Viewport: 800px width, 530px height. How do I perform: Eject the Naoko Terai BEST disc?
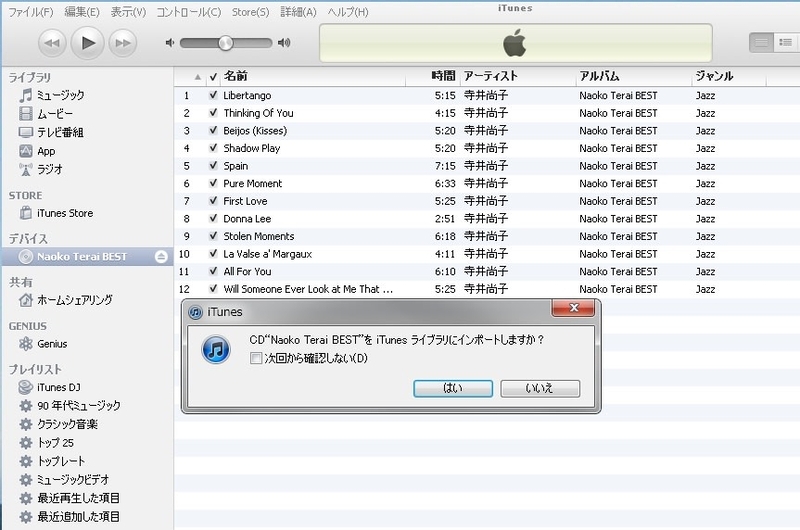point(161,257)
